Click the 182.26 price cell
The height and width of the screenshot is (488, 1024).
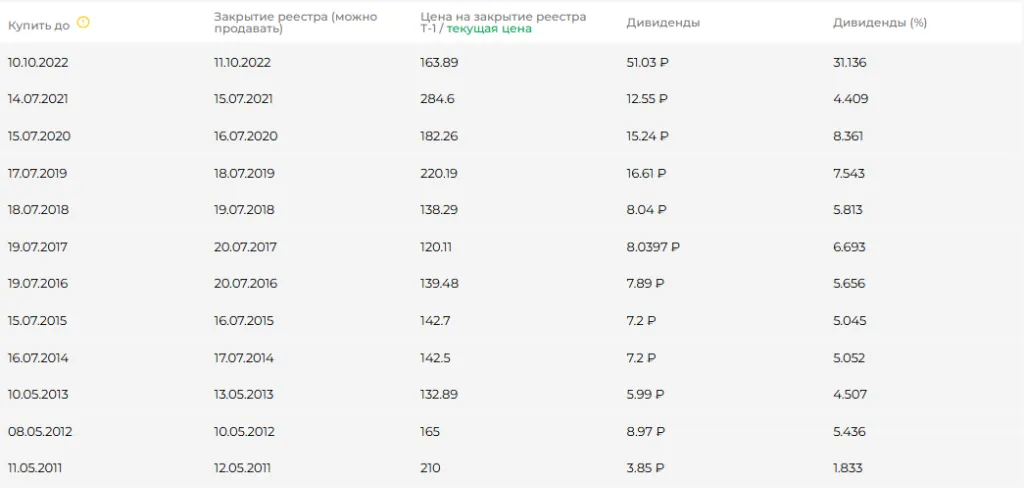click(440, 136)
